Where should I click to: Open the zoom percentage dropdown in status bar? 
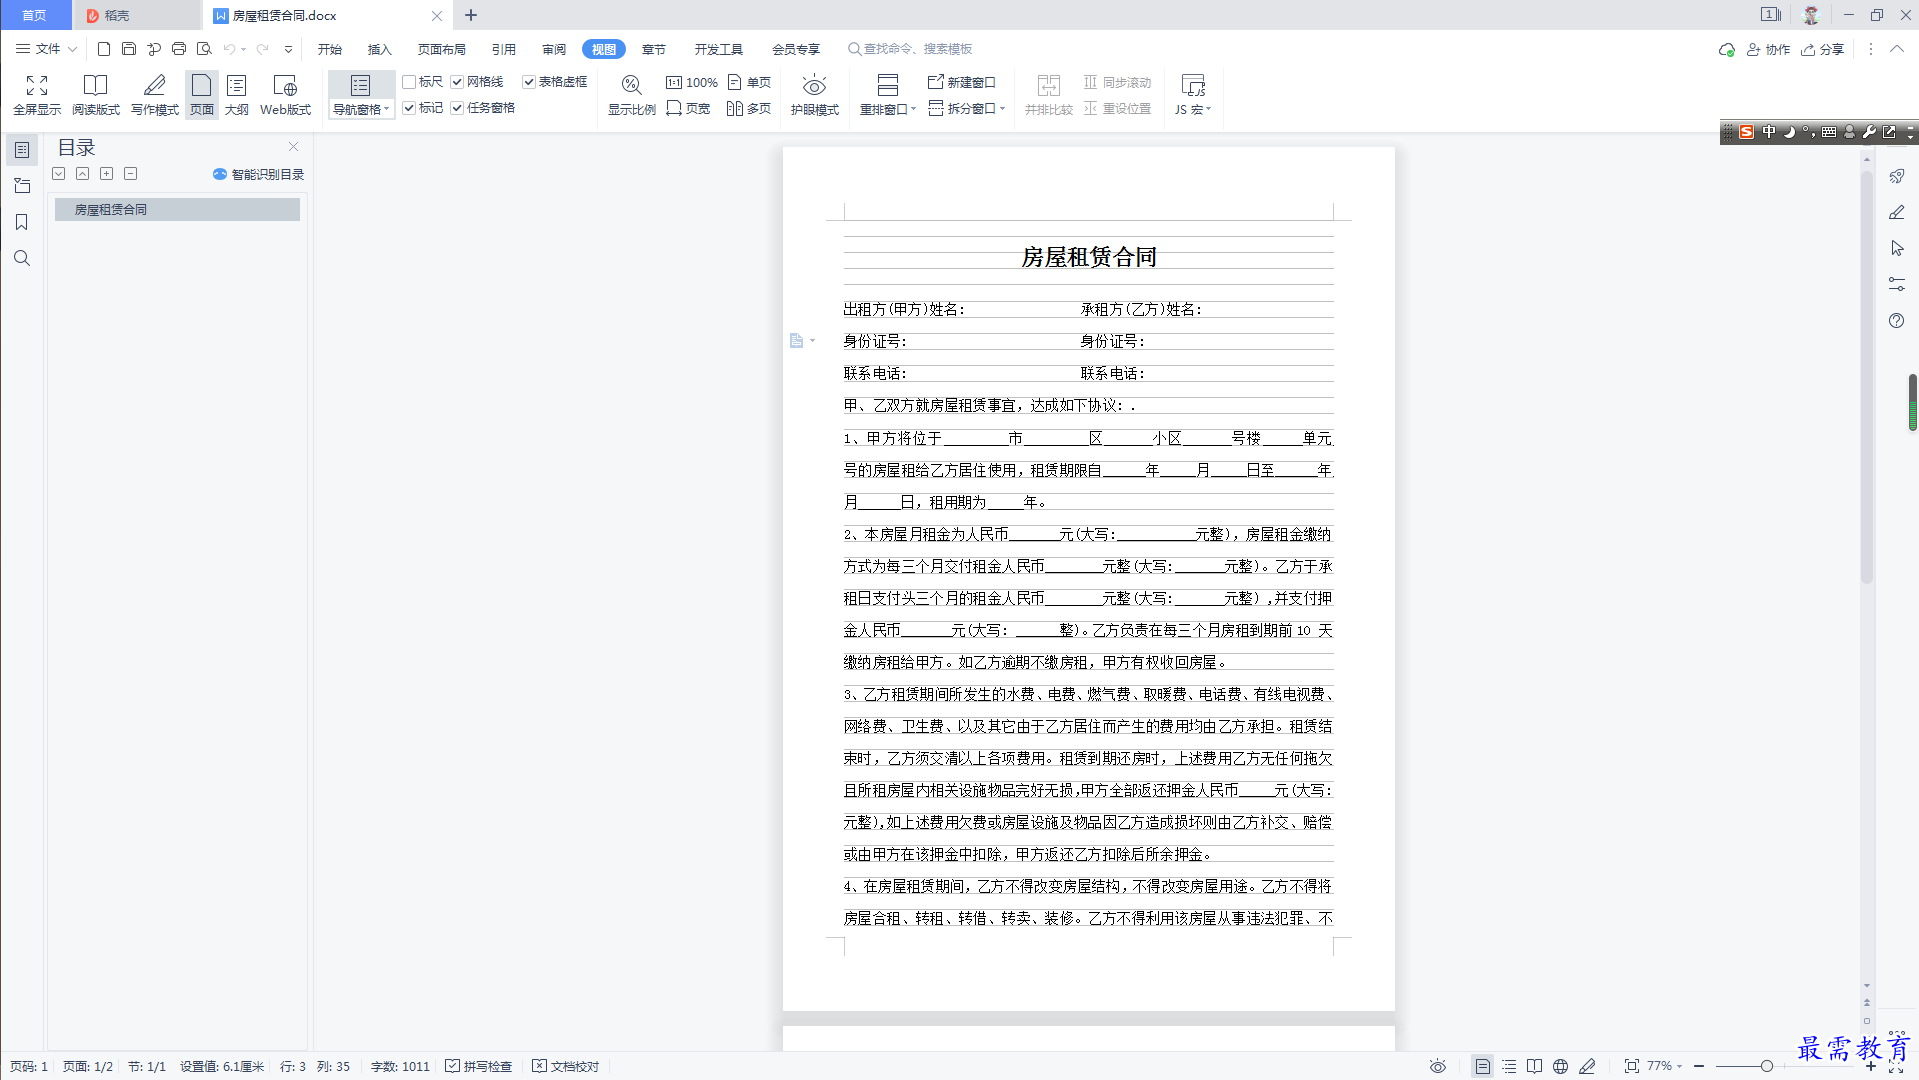coord(1664,1066)
